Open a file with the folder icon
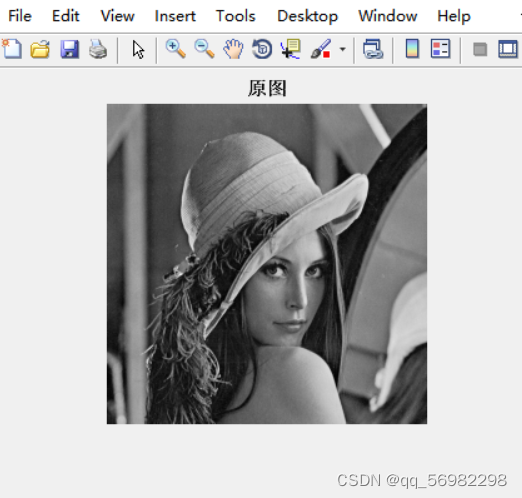This screenshot has width=522, height=498. click(40, 49)
